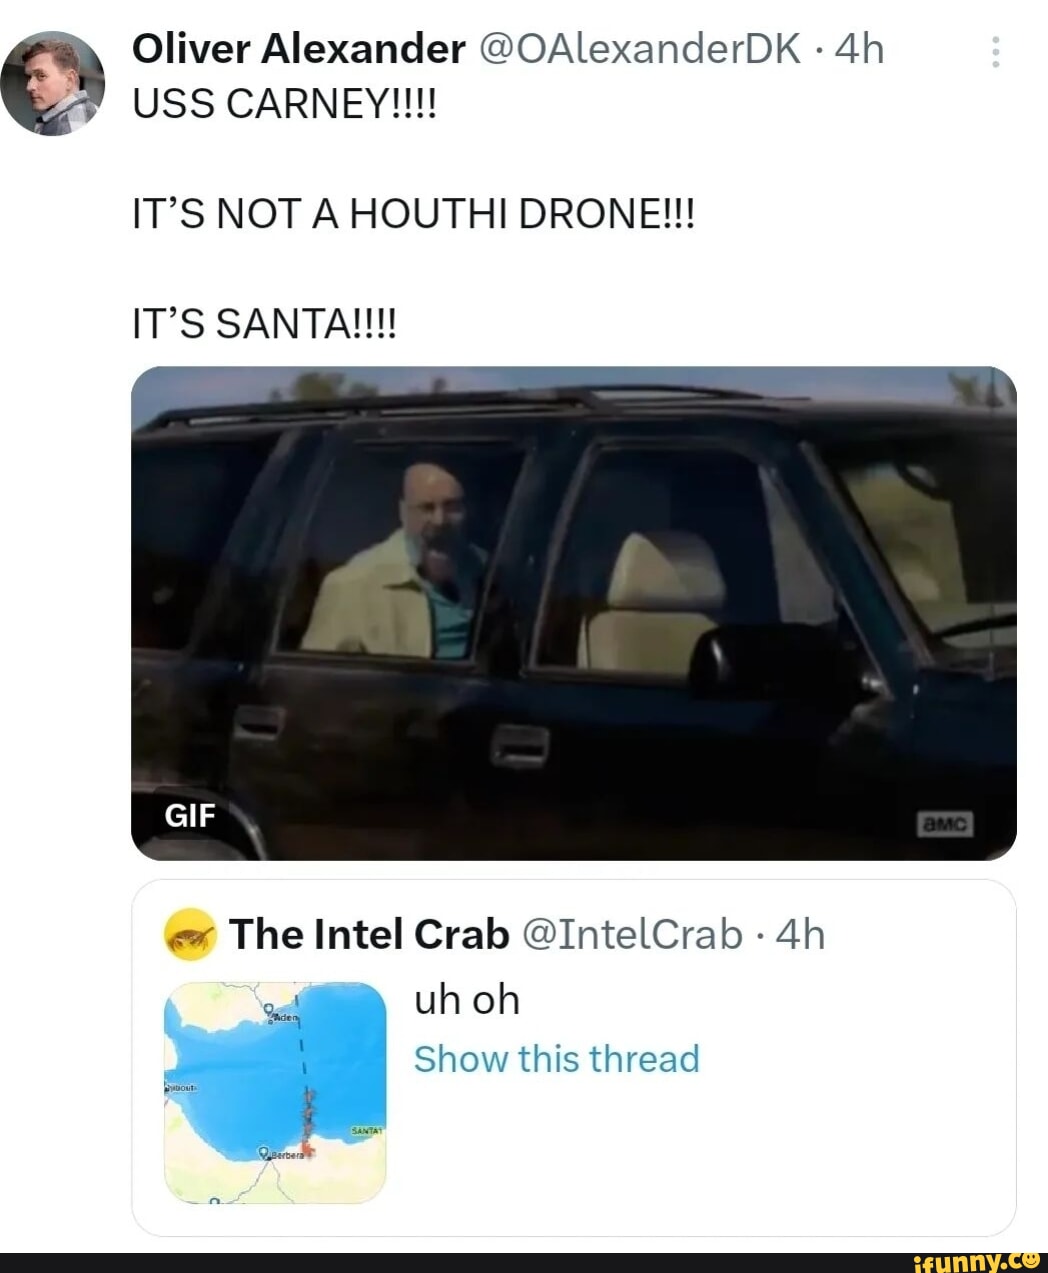Open Oliver Alexander's profile picture
Screen dimensions: 1048x1273
[x=52, y=82]
